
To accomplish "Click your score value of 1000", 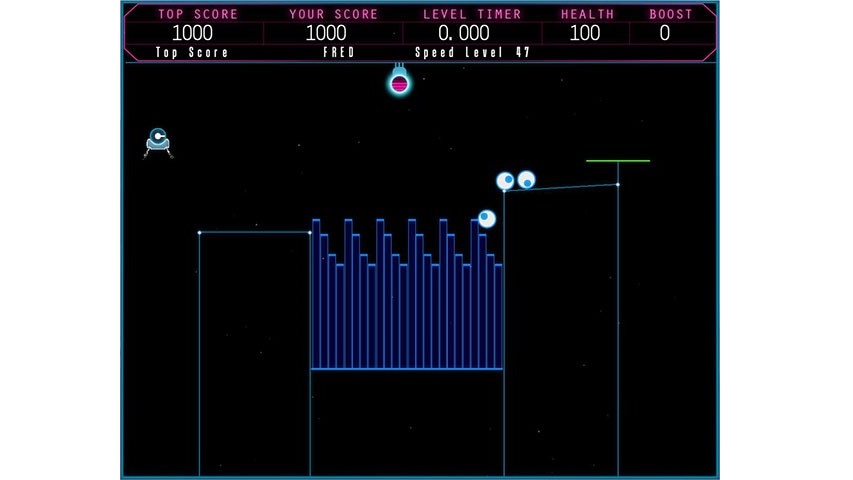I will coord(326,33).
